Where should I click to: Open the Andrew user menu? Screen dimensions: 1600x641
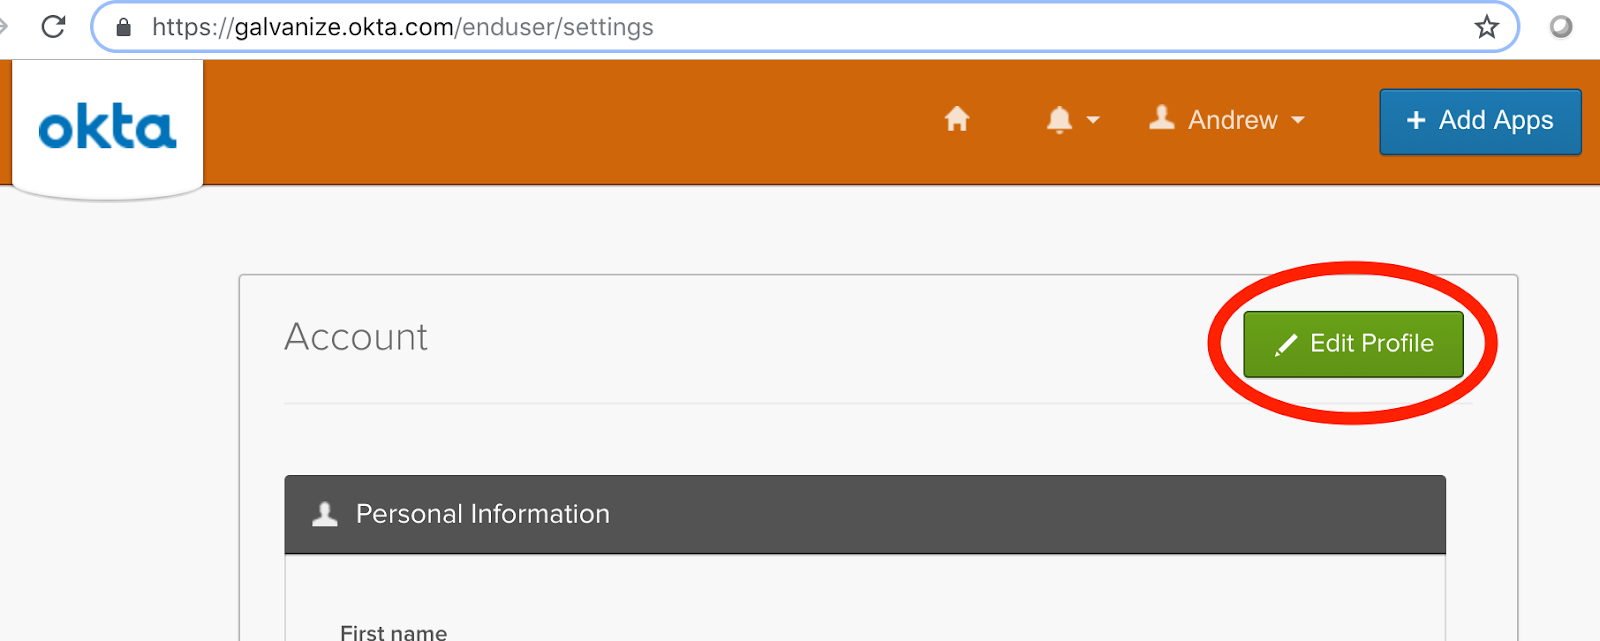coord(1227,120)
